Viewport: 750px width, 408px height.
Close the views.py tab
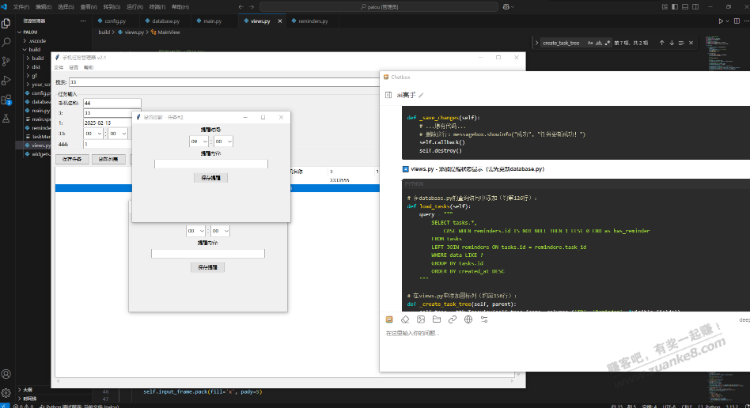pos(280,21)
